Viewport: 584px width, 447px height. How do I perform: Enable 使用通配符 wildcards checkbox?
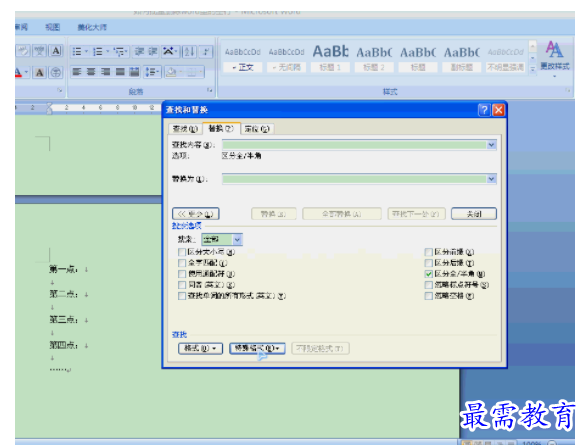tap(182, 274)
